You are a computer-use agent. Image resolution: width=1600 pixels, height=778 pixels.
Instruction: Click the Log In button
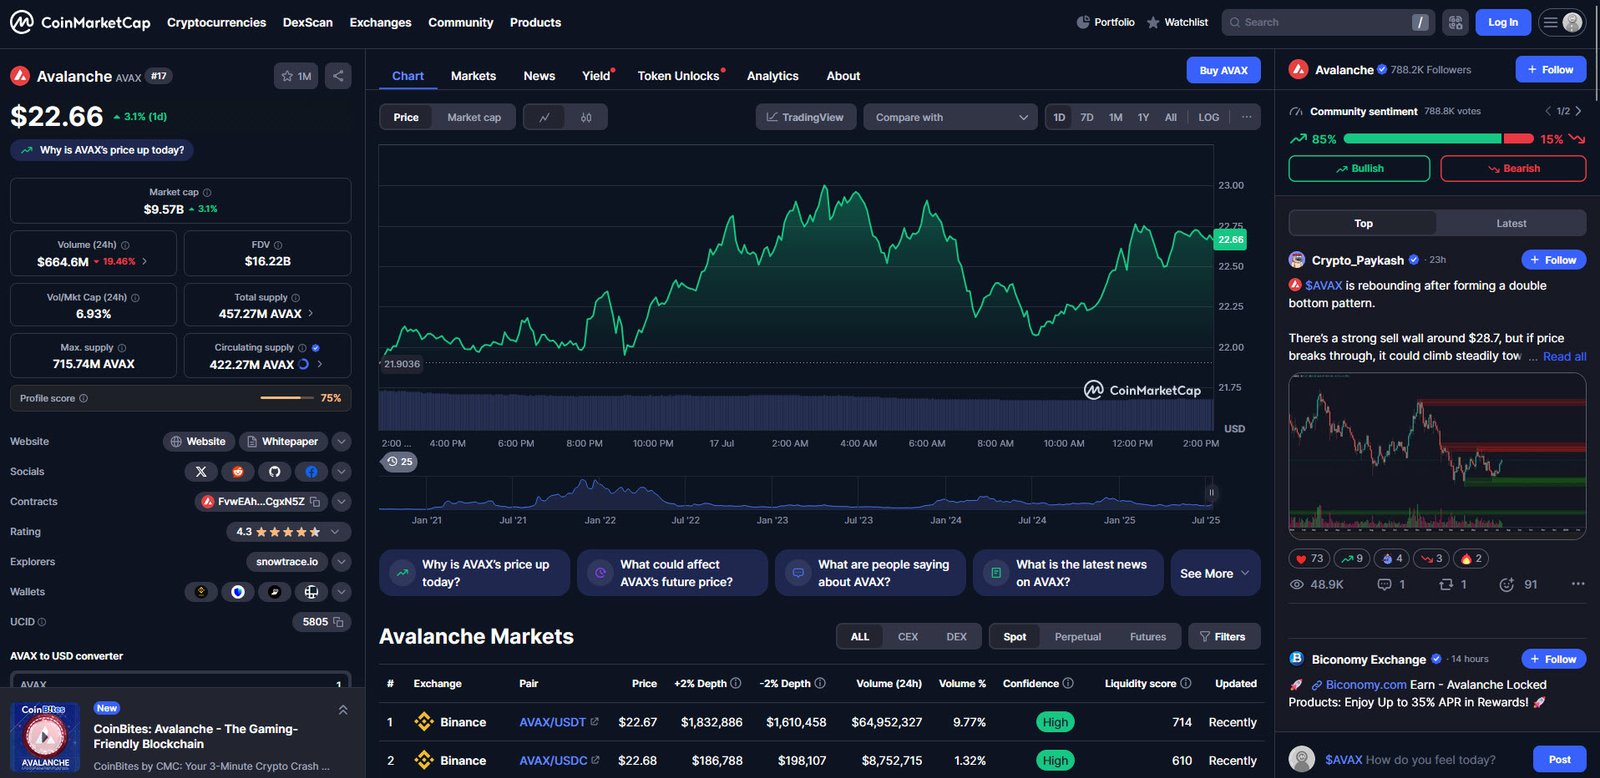[x=1503, y=22]
